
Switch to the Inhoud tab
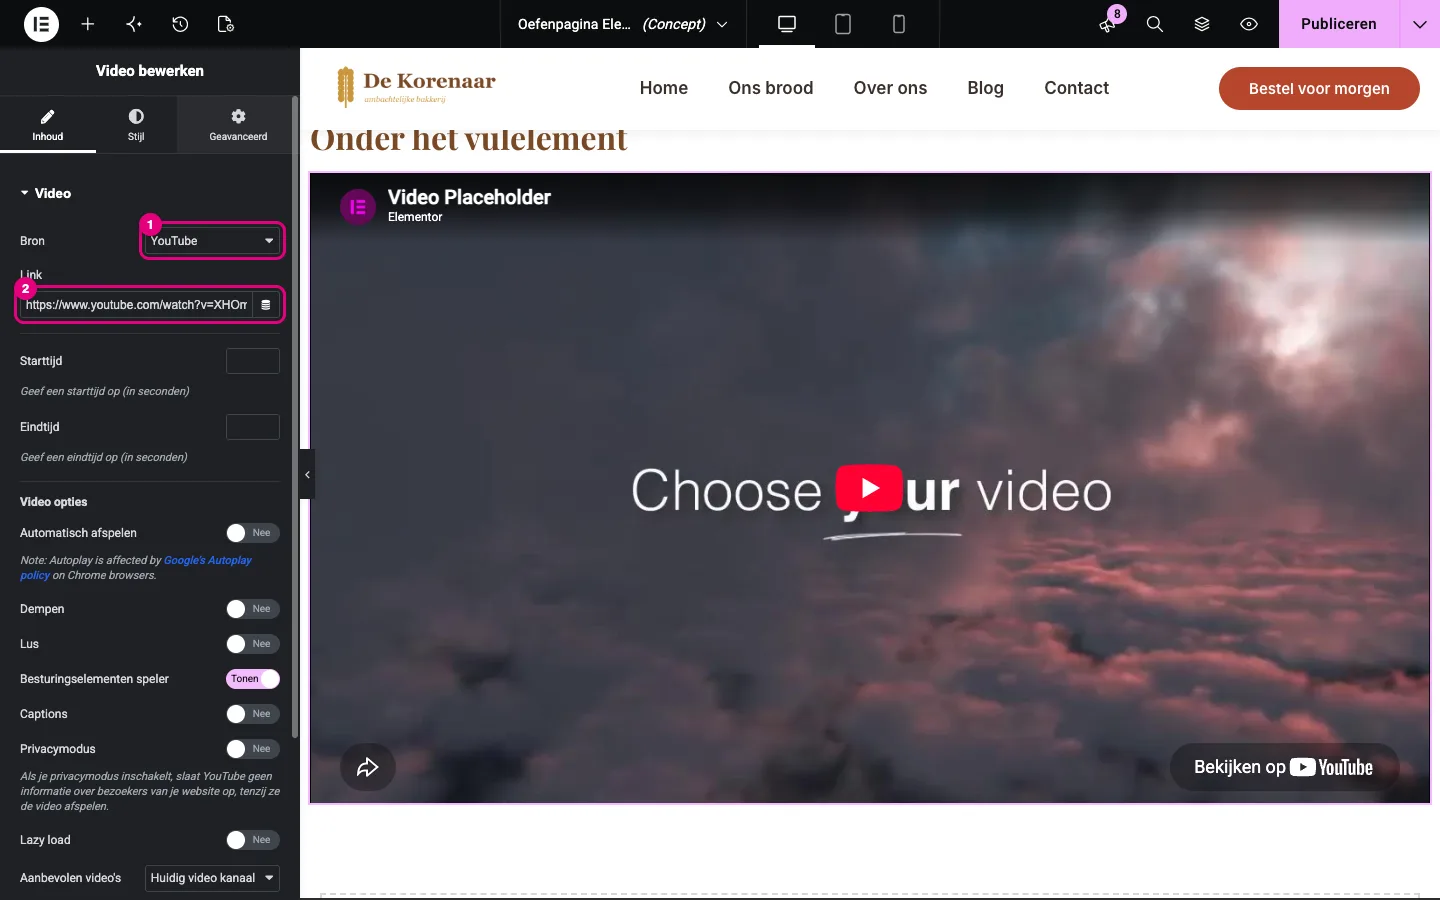tap(48, 124)
